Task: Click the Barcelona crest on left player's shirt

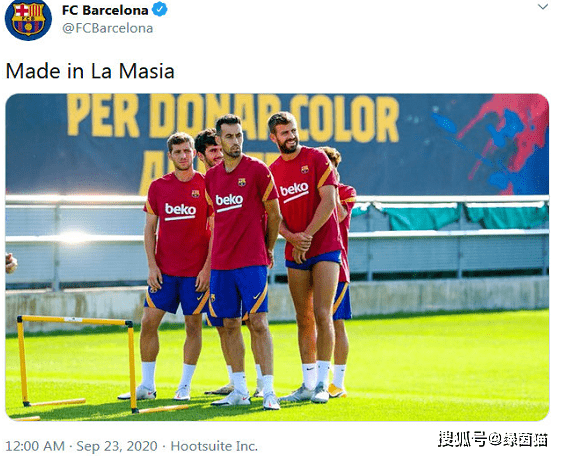Action: pyautogui.click(x=195, y=194)
